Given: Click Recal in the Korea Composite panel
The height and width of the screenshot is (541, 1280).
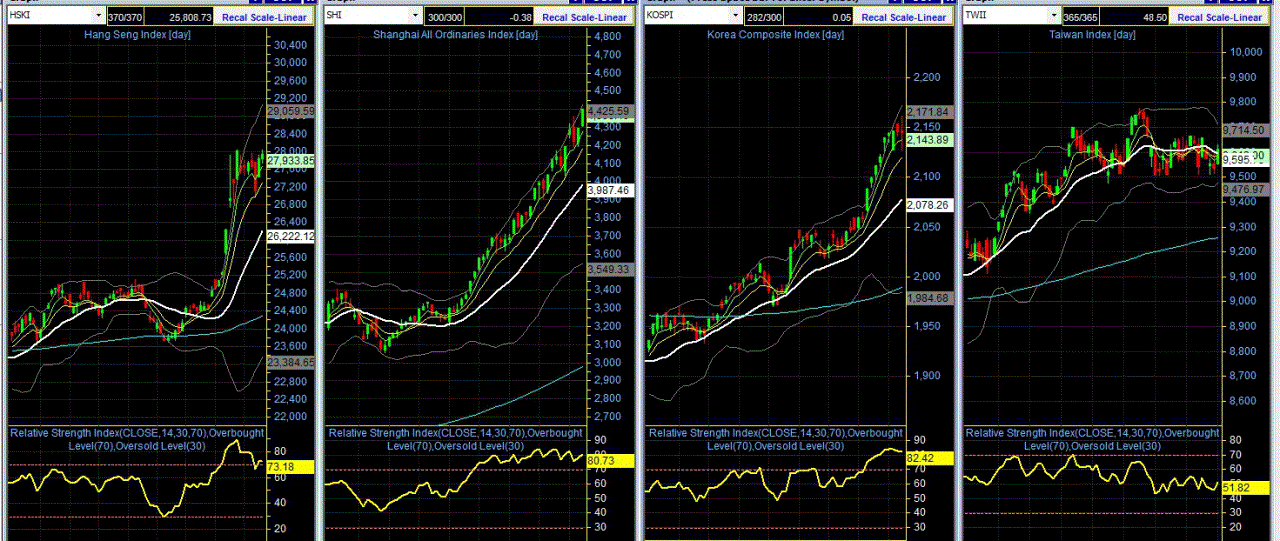Looking at the screenshot, I should 875,17.
